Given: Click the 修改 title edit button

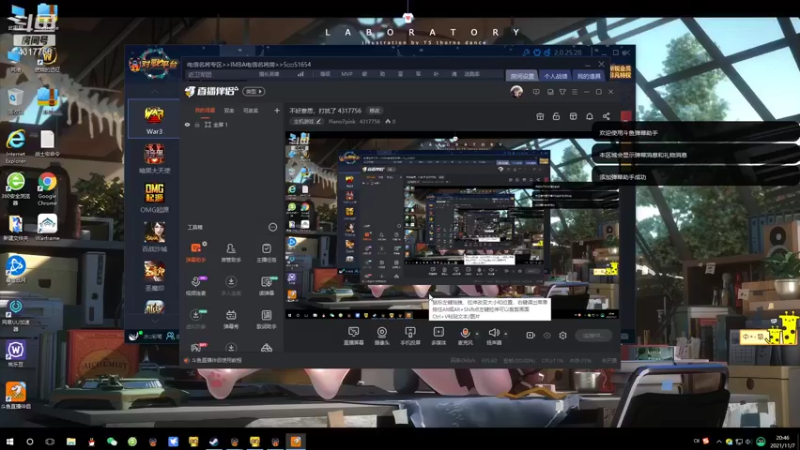Looking at the screenshot, I should coord(374,110).
